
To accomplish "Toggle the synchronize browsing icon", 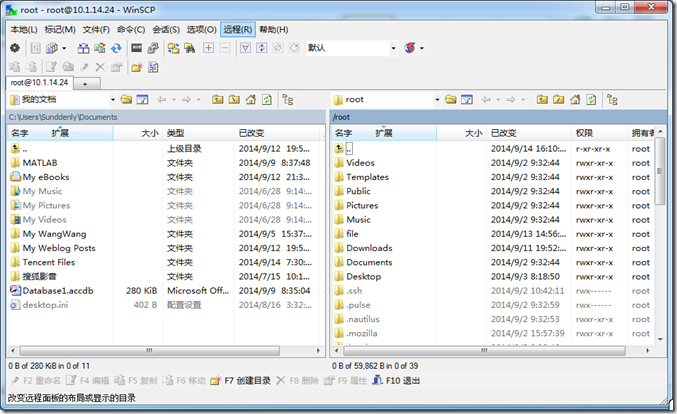I will point(174,48).
